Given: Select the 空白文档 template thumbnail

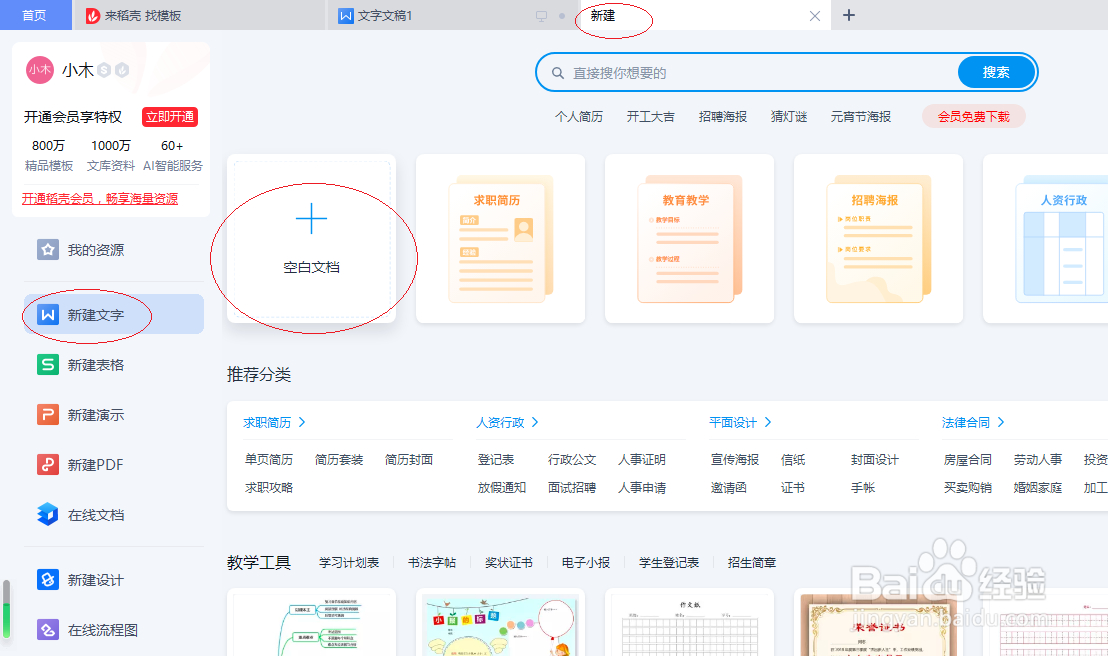Looking at the screenshot, I should coord(312,239).
